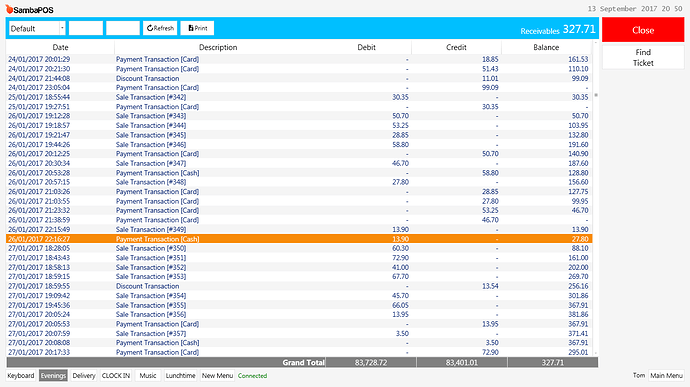Go to the Main Menu
Image resolution: width=690 pixels, height=387 pixels.
tap(666, 376)
